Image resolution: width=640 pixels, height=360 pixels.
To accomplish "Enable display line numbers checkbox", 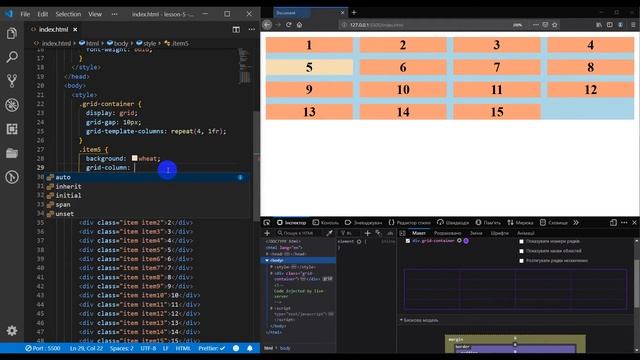I will coord(521,241).
